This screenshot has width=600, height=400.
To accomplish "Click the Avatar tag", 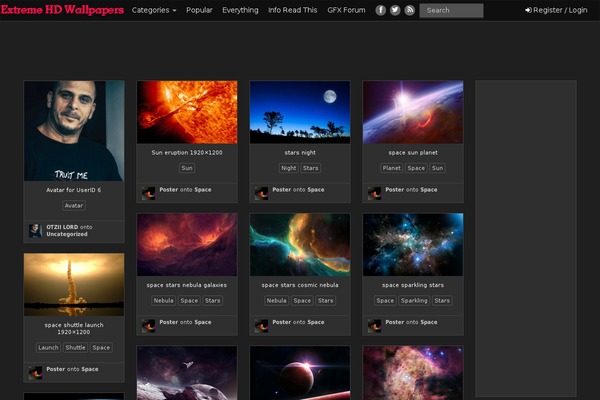I will tap(74, 206).
